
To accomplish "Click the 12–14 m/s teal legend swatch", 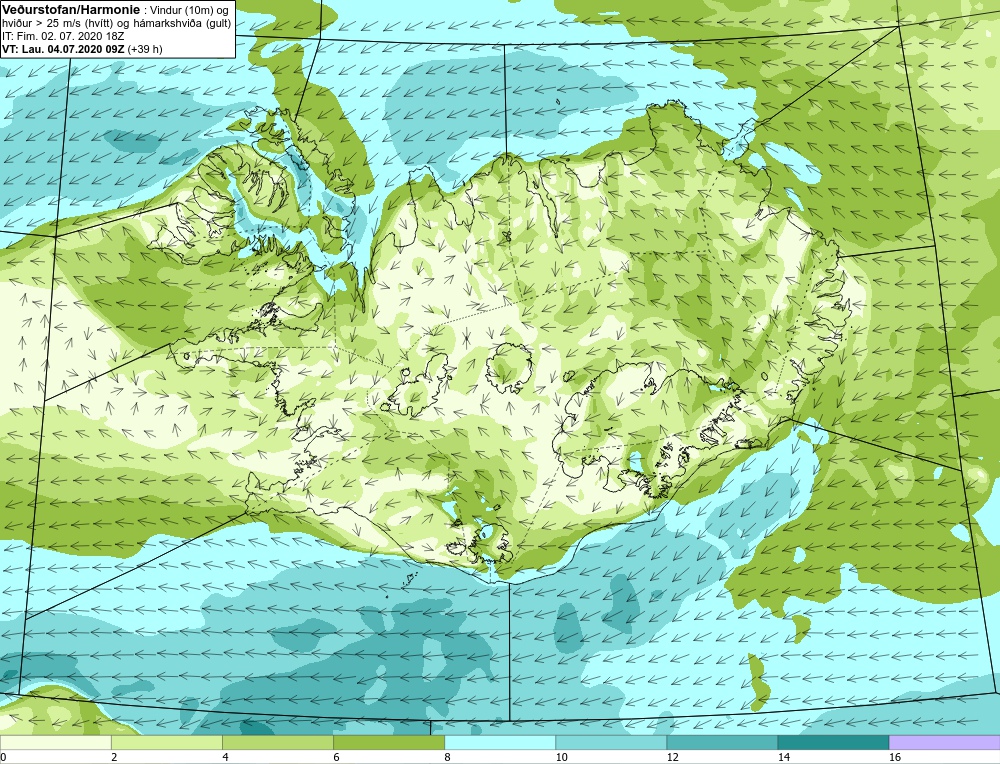I will pyautogui.click(x=721, y=742).
